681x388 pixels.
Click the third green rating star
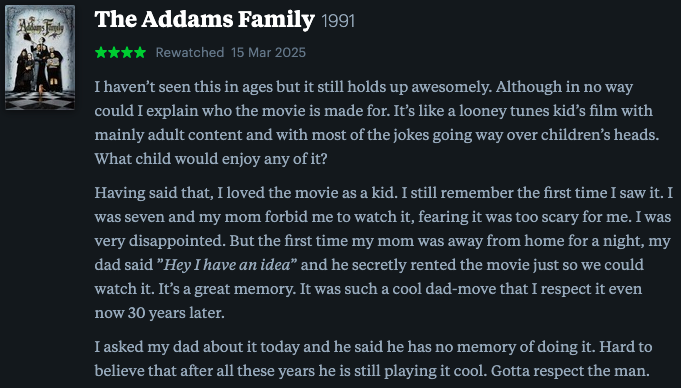(127, 53)
